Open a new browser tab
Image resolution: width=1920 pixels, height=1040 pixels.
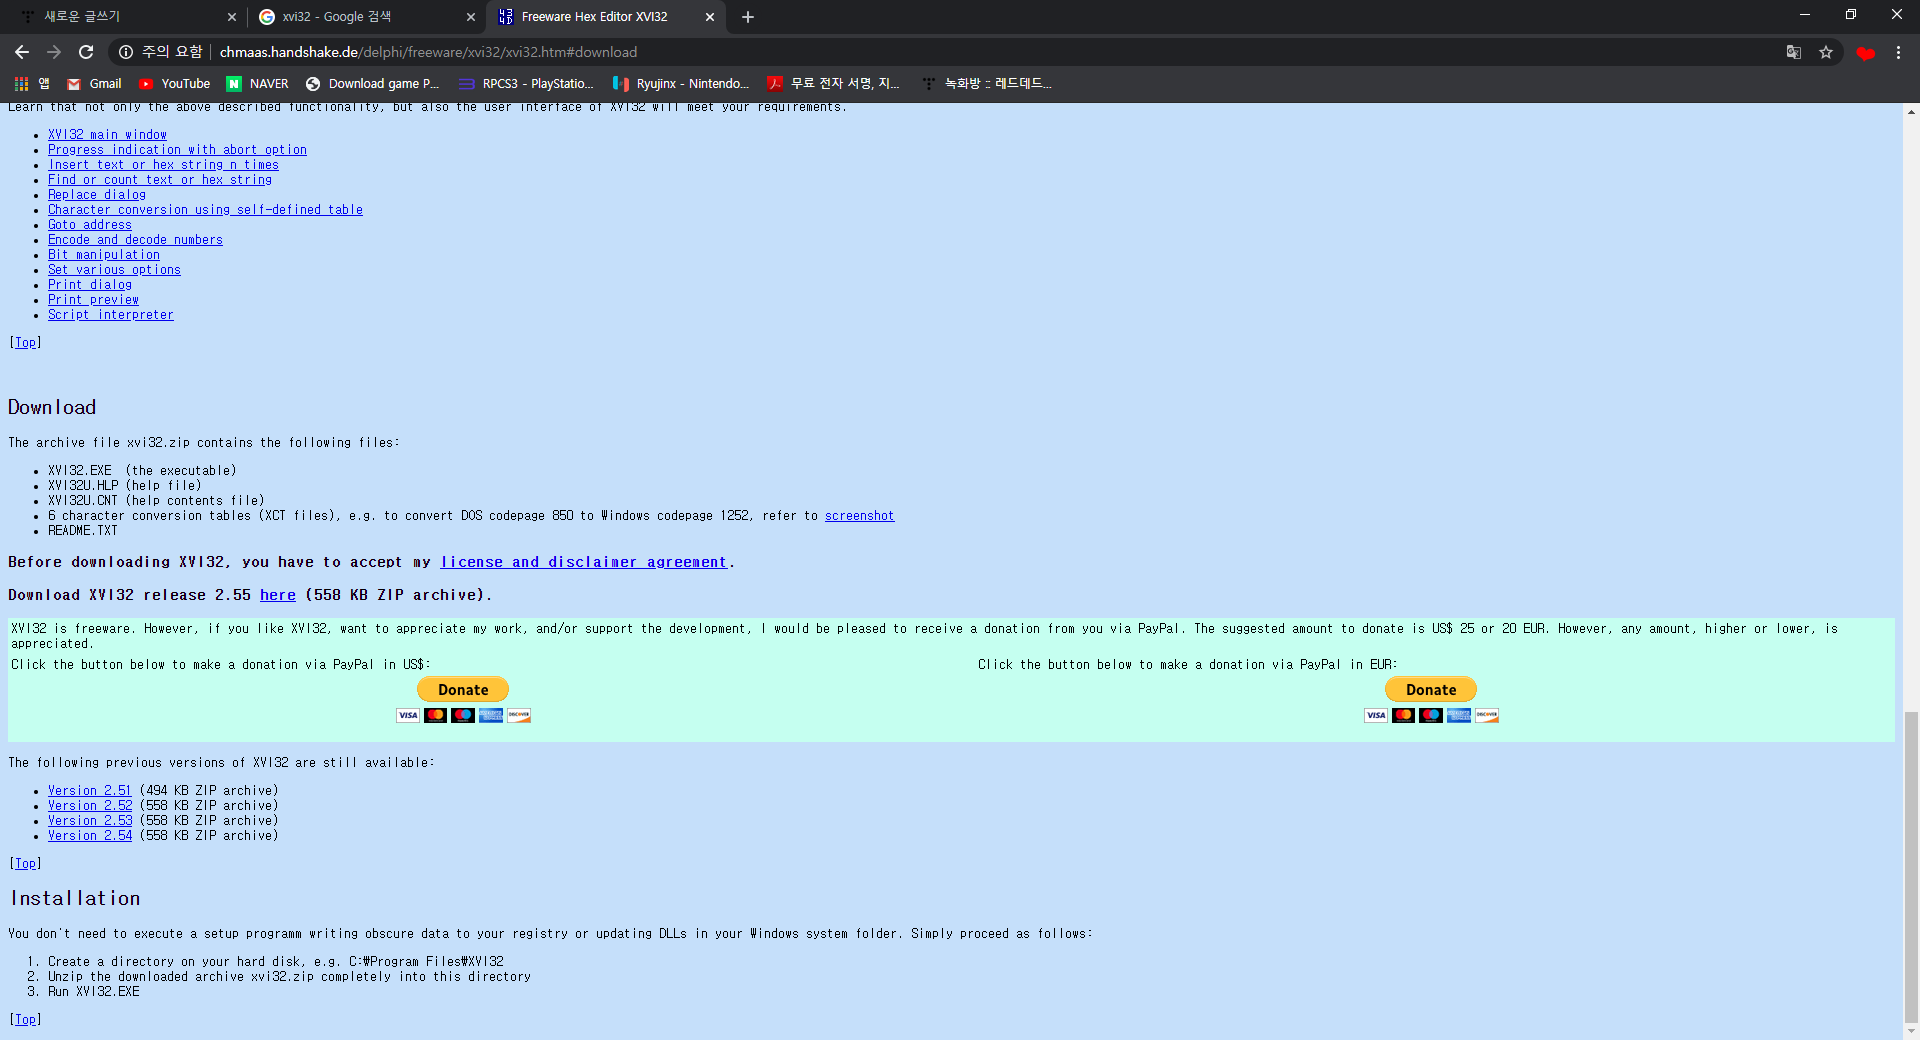(x=748, y=17)
